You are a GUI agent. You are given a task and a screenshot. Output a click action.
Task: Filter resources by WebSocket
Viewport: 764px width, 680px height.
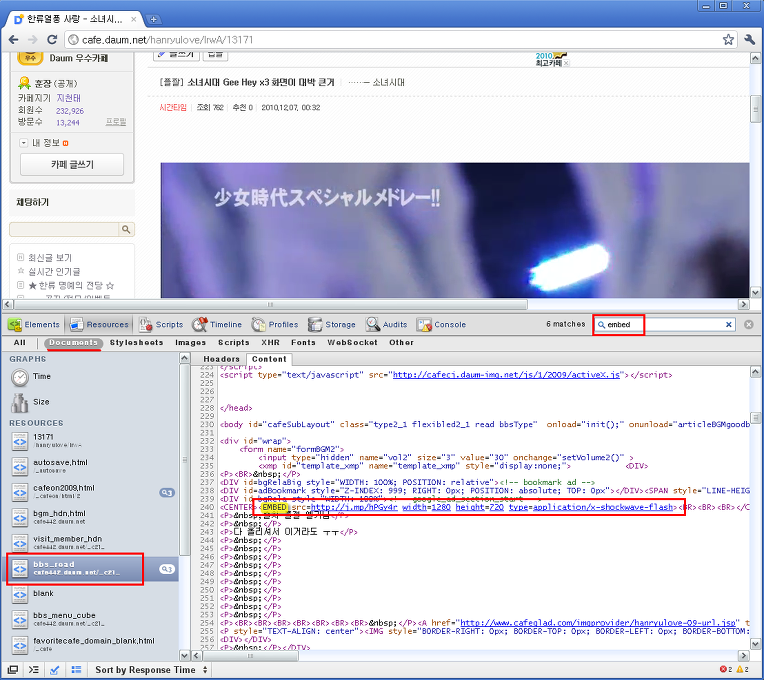click(352, 342)
